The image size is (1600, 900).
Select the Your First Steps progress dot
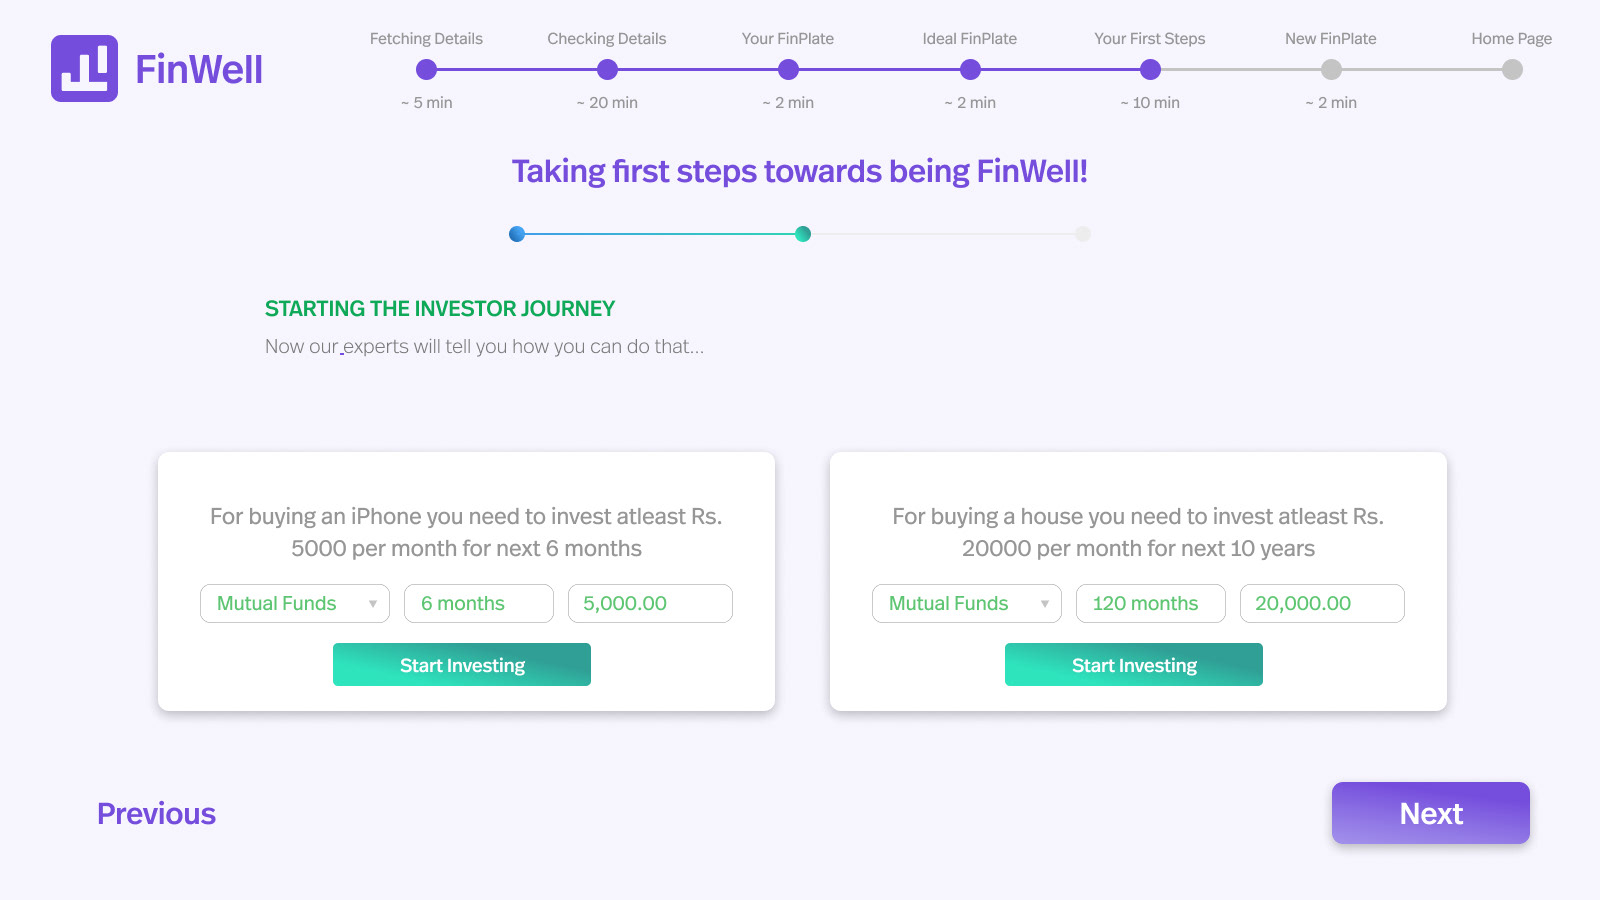click(x=1150, y=69)
